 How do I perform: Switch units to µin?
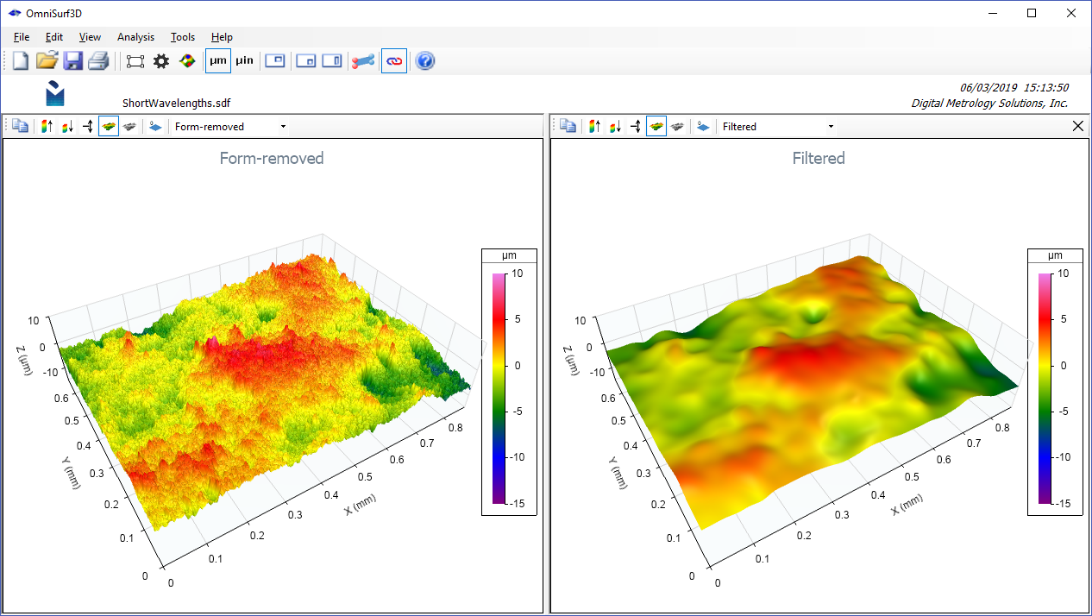click(243, 60)
